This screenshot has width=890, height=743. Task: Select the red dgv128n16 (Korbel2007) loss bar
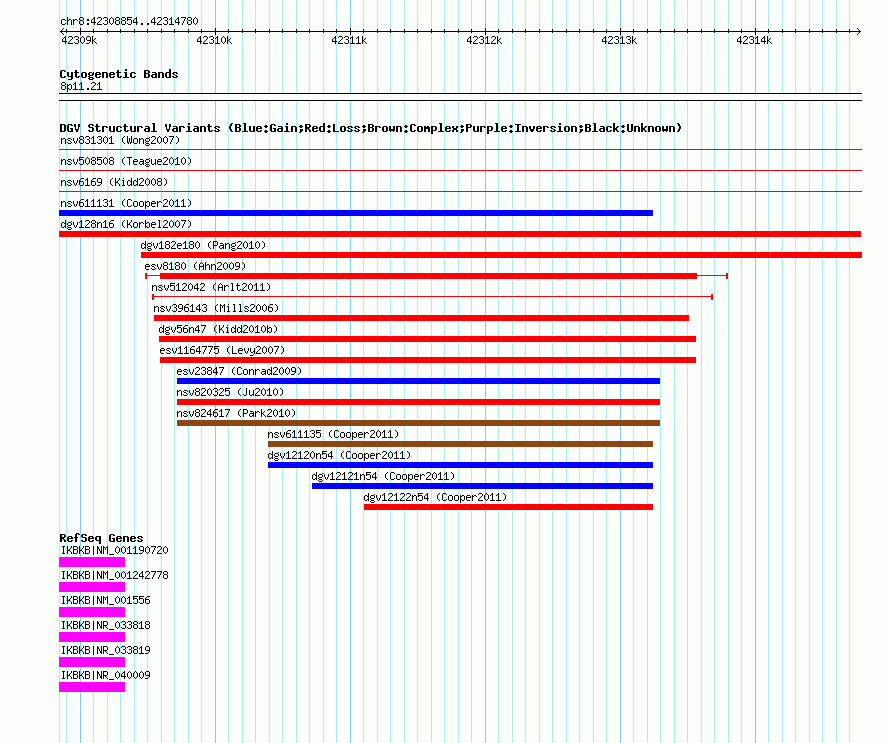pos(460,234)
